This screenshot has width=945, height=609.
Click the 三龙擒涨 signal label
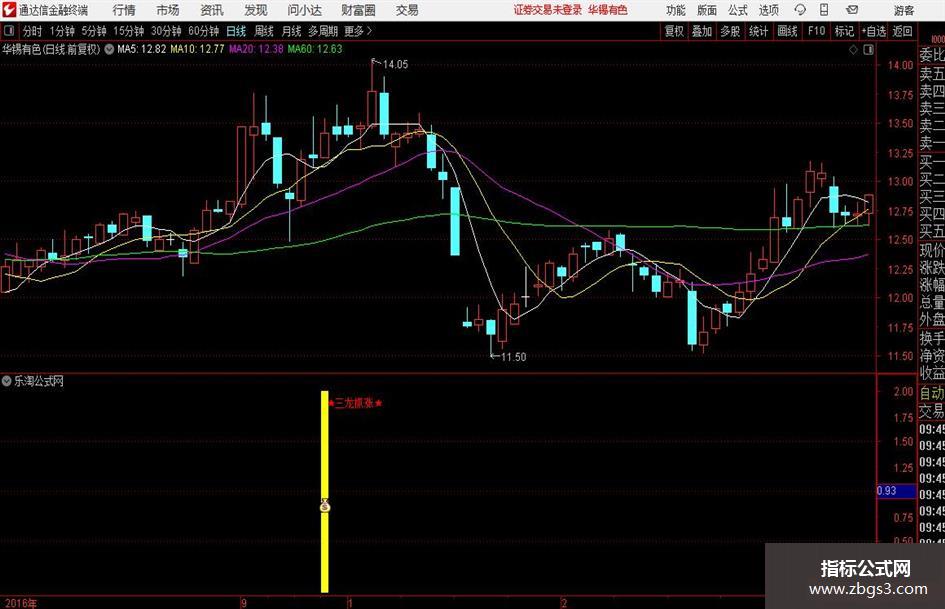click(x=355, y=403)
